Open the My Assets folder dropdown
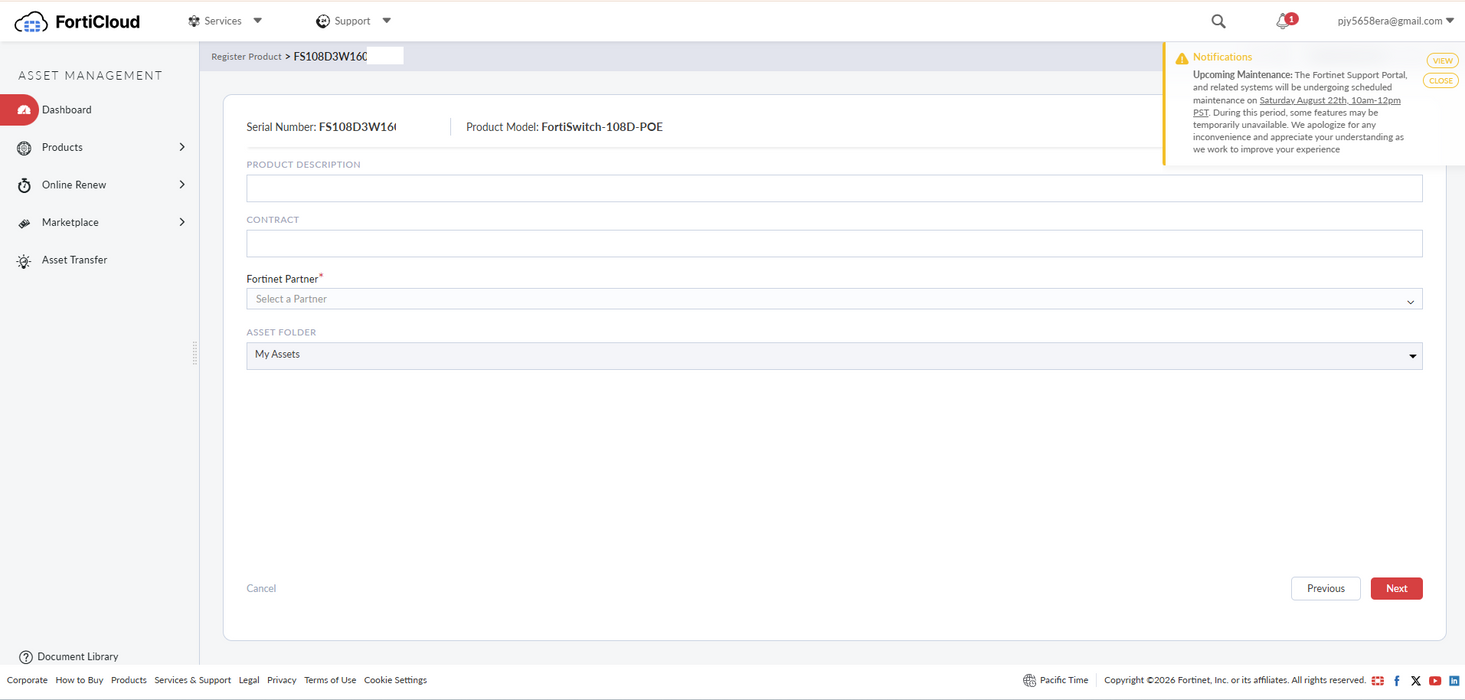 coord(834,356)
